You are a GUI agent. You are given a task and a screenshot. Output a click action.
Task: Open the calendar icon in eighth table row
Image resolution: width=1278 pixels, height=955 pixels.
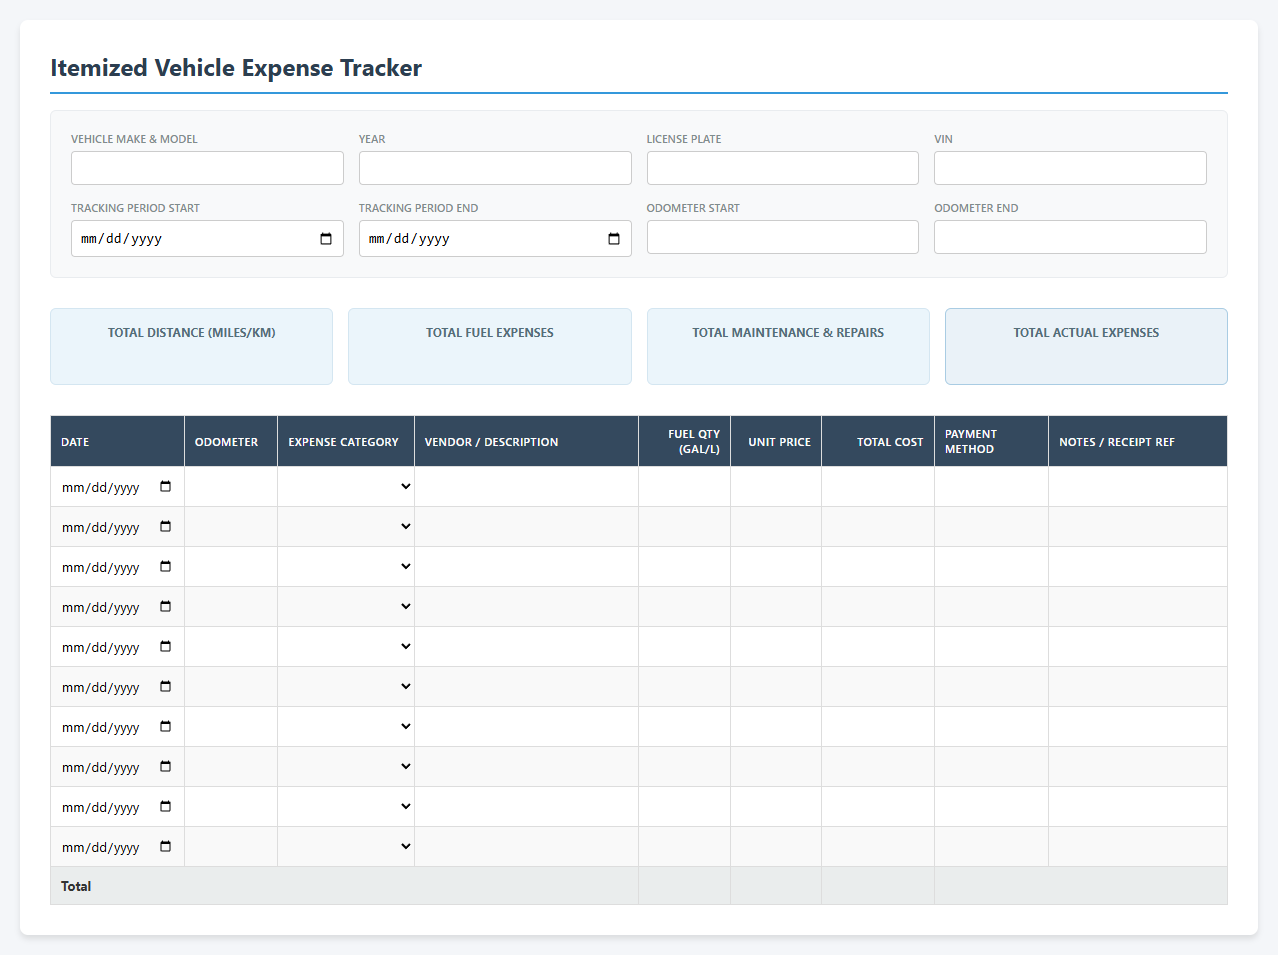(166, 767)
